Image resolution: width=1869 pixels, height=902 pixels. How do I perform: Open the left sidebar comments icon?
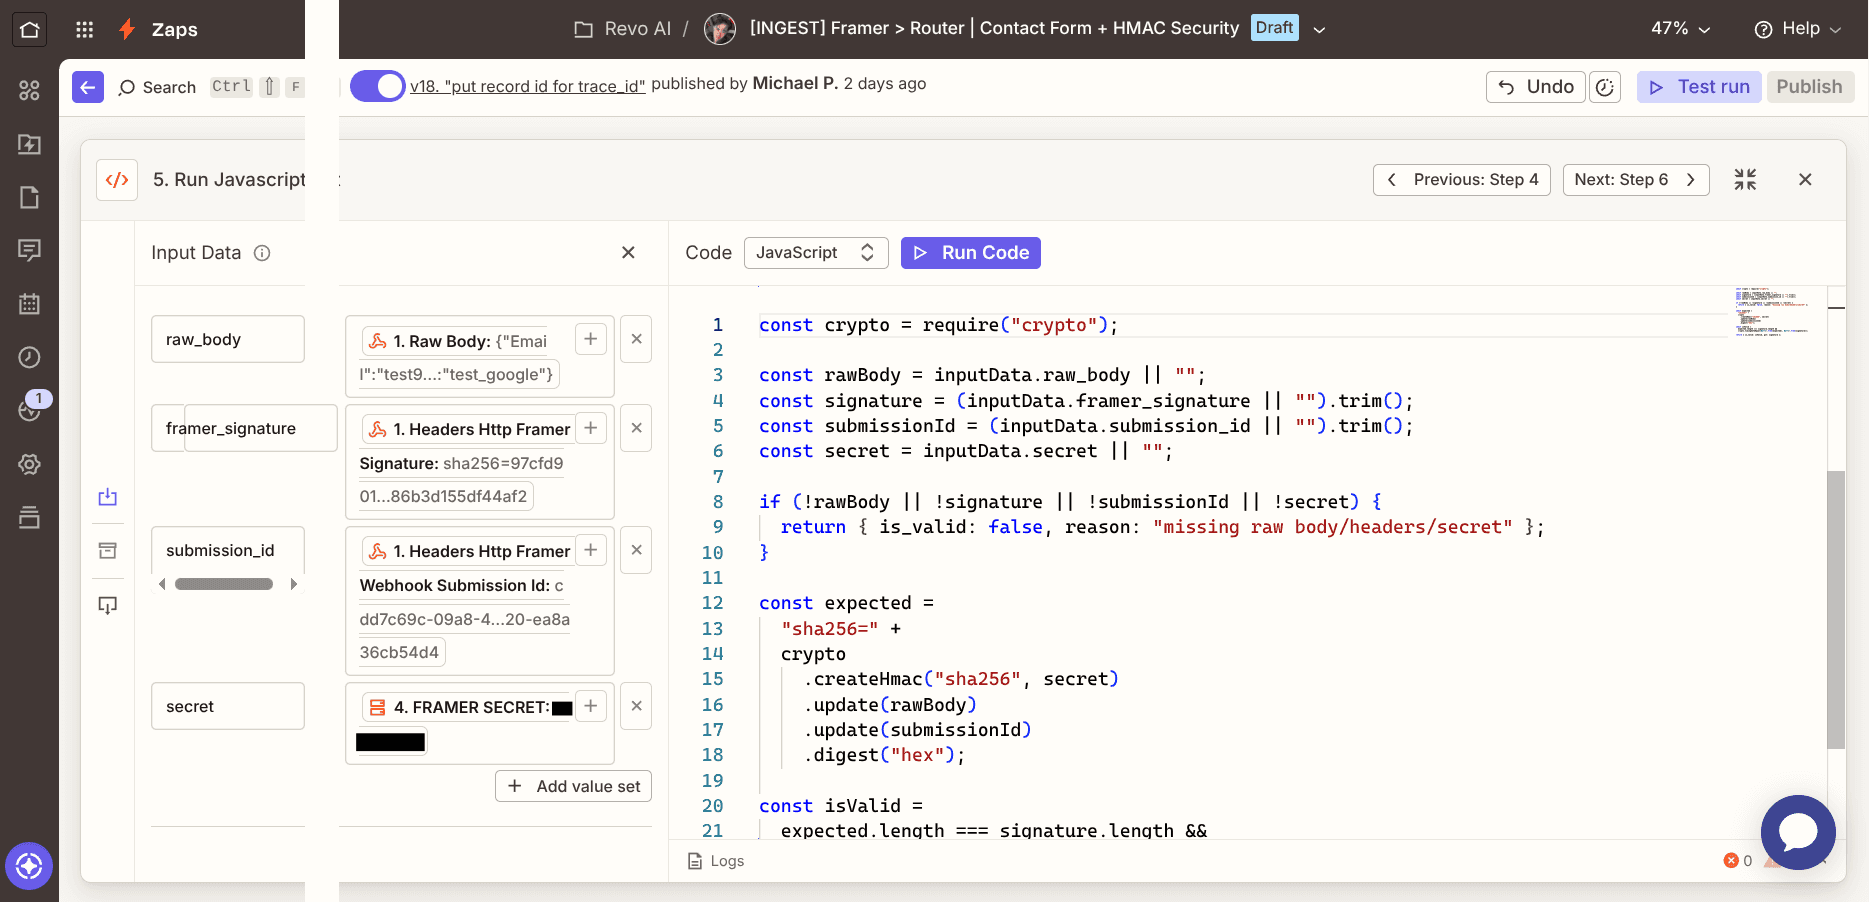click(x=29, y=250)
